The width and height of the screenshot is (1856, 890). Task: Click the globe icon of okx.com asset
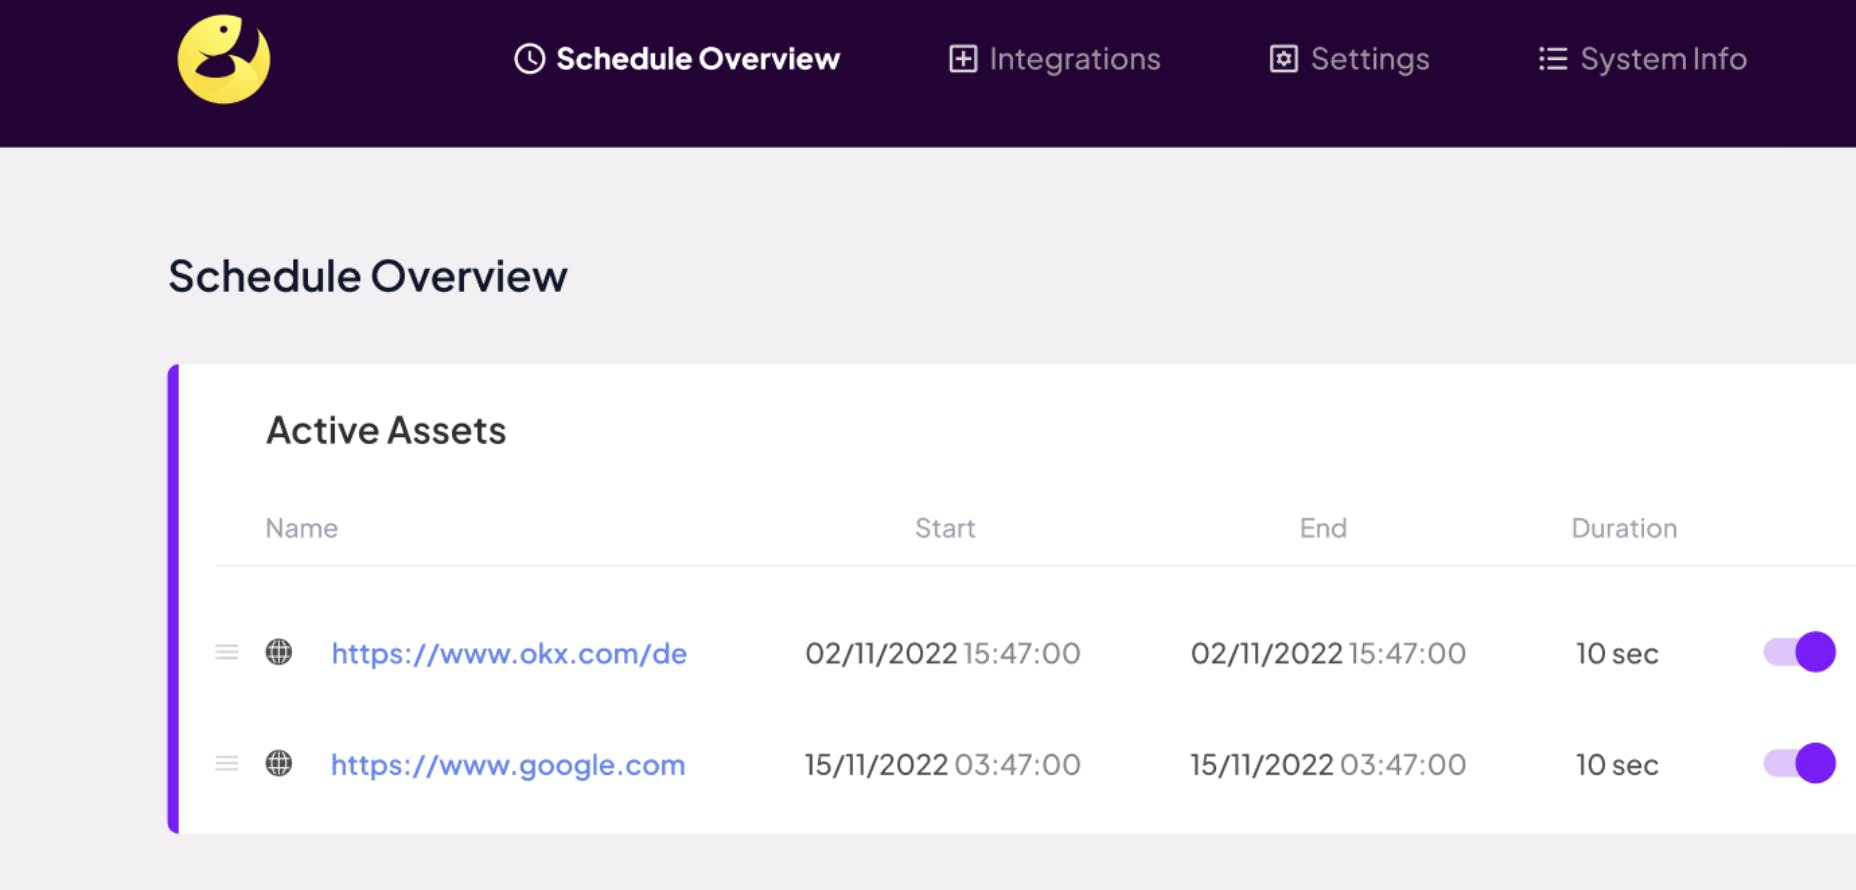(279, 652)
